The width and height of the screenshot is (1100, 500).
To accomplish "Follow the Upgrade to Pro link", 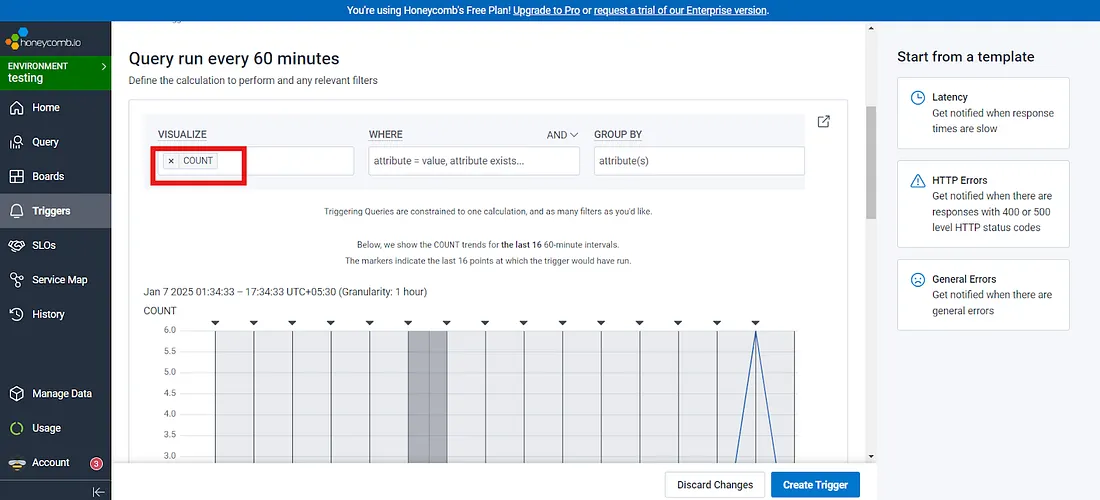I will (550, 10).
